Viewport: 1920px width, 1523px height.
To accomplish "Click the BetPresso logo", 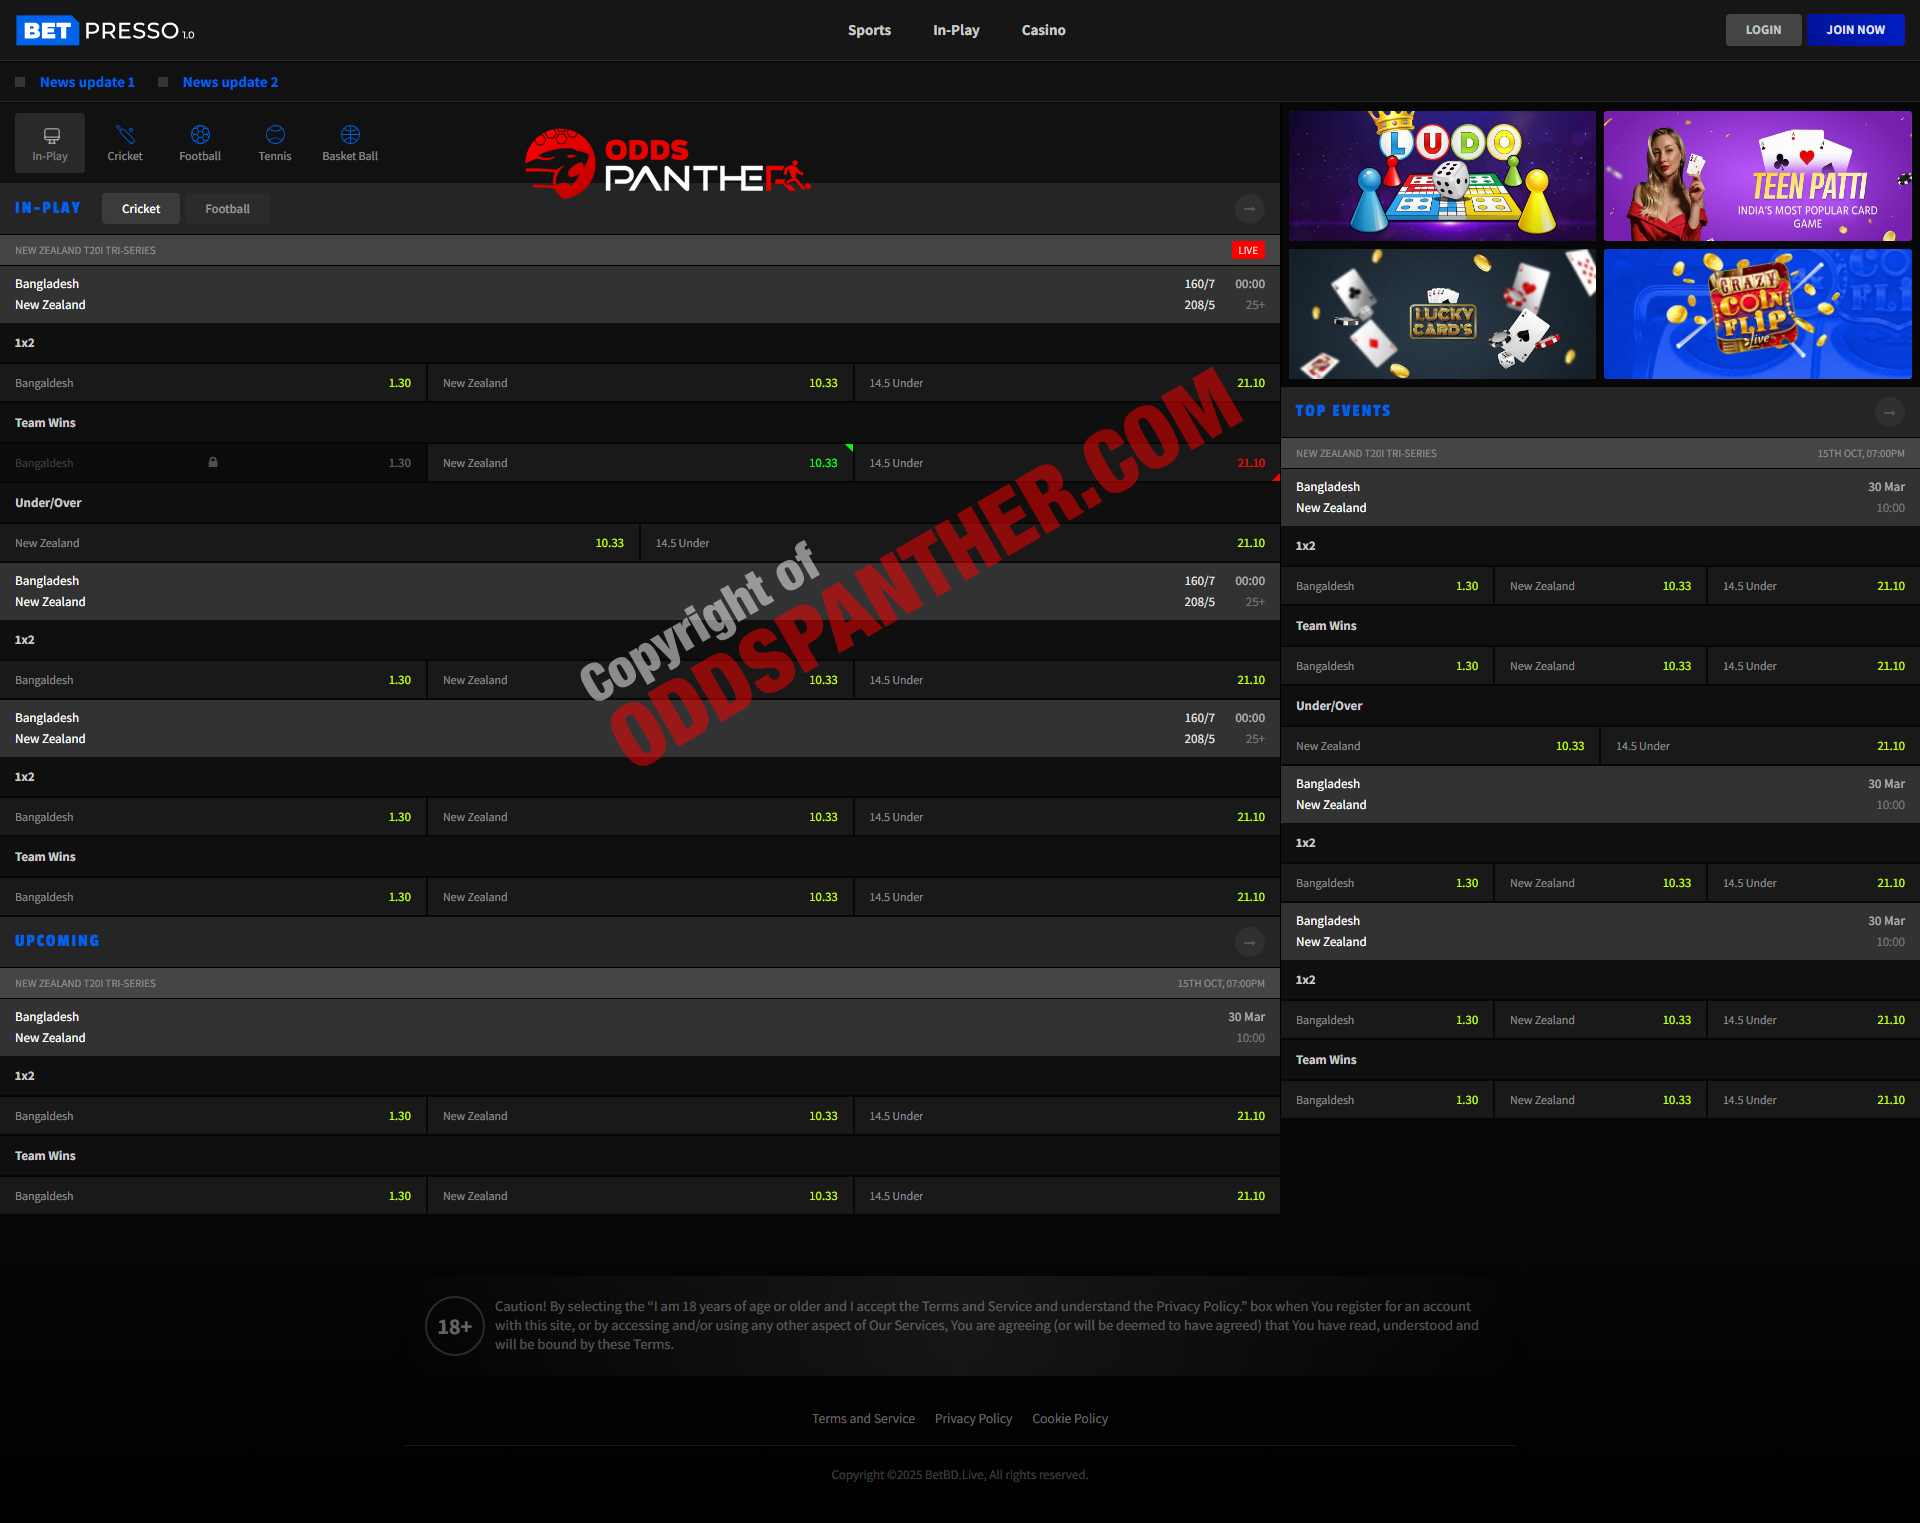I will pyautogui.click(x=105, y=31).
